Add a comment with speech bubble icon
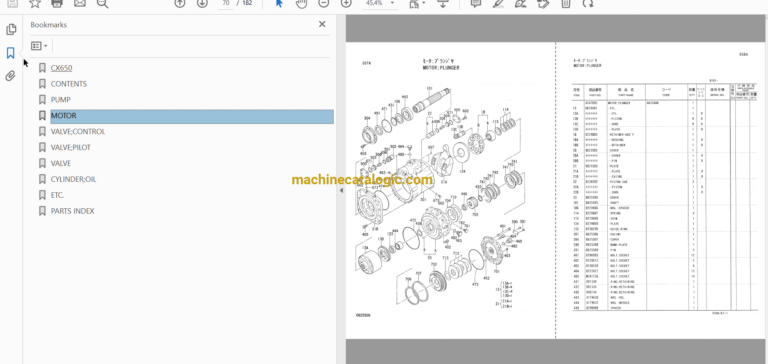The image size is (768, 364). tap(475, 4)
